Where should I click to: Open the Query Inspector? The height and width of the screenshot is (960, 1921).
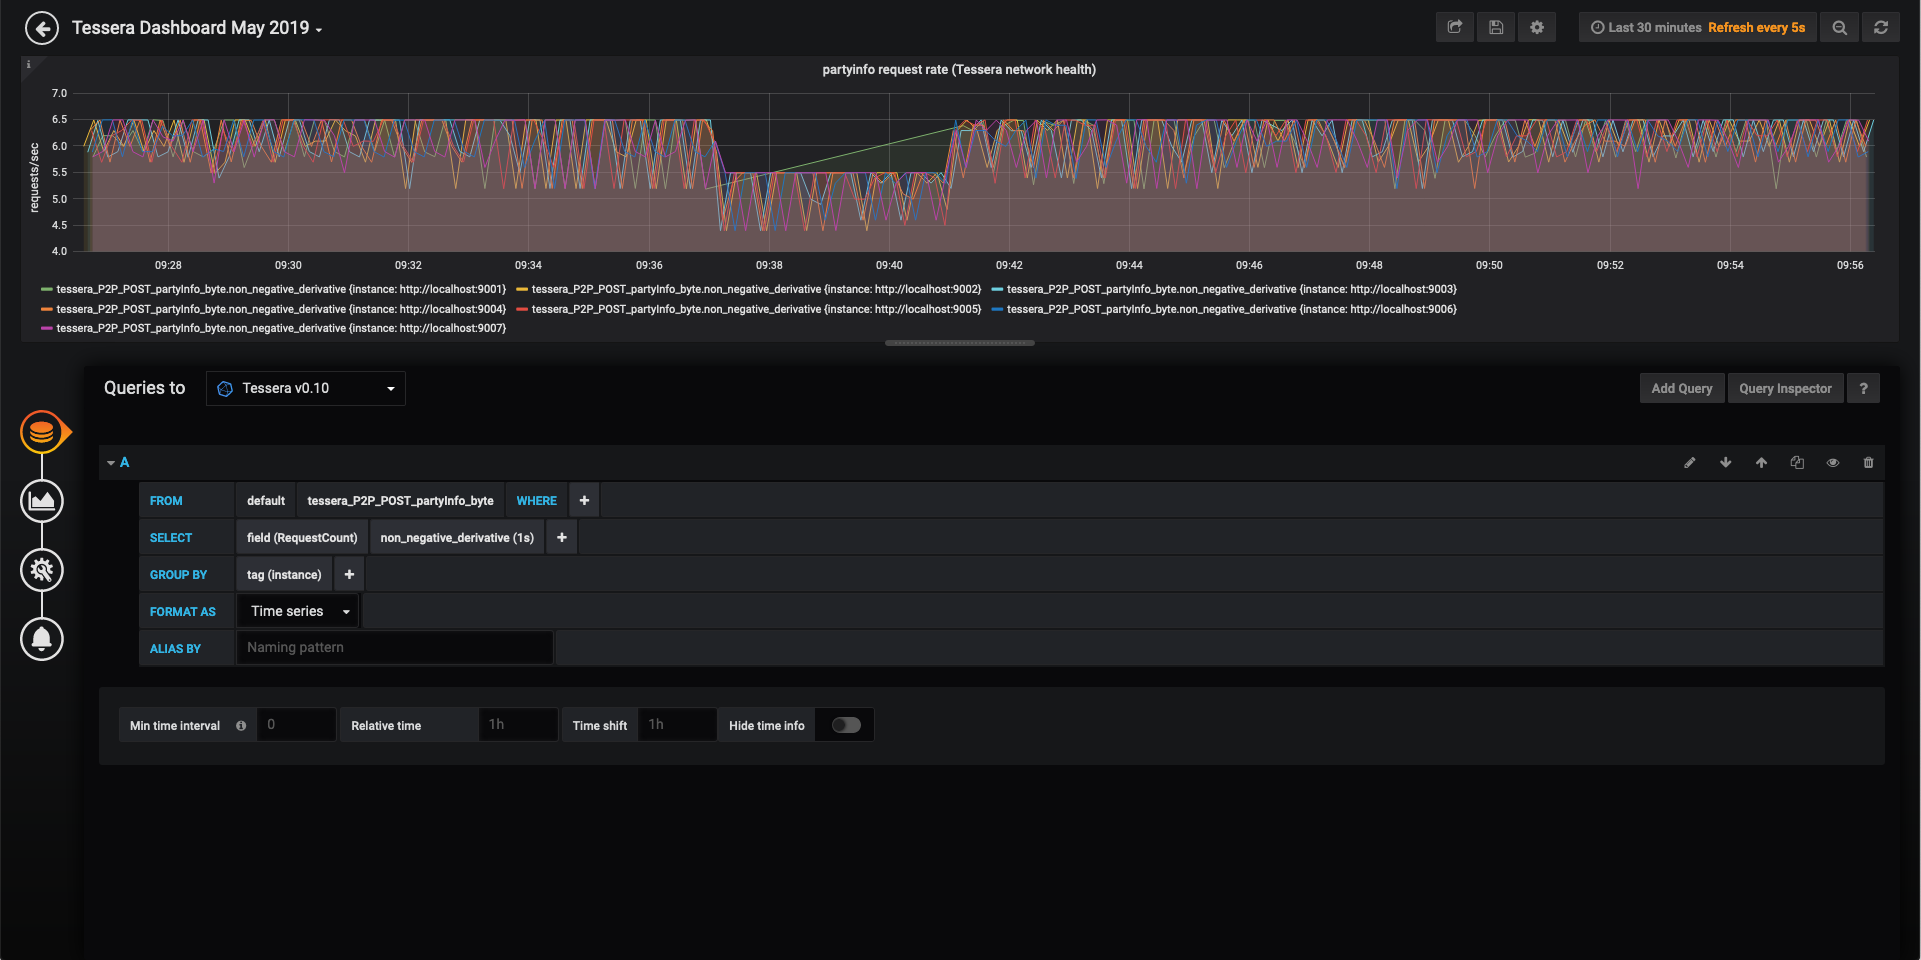(1785, 388)
